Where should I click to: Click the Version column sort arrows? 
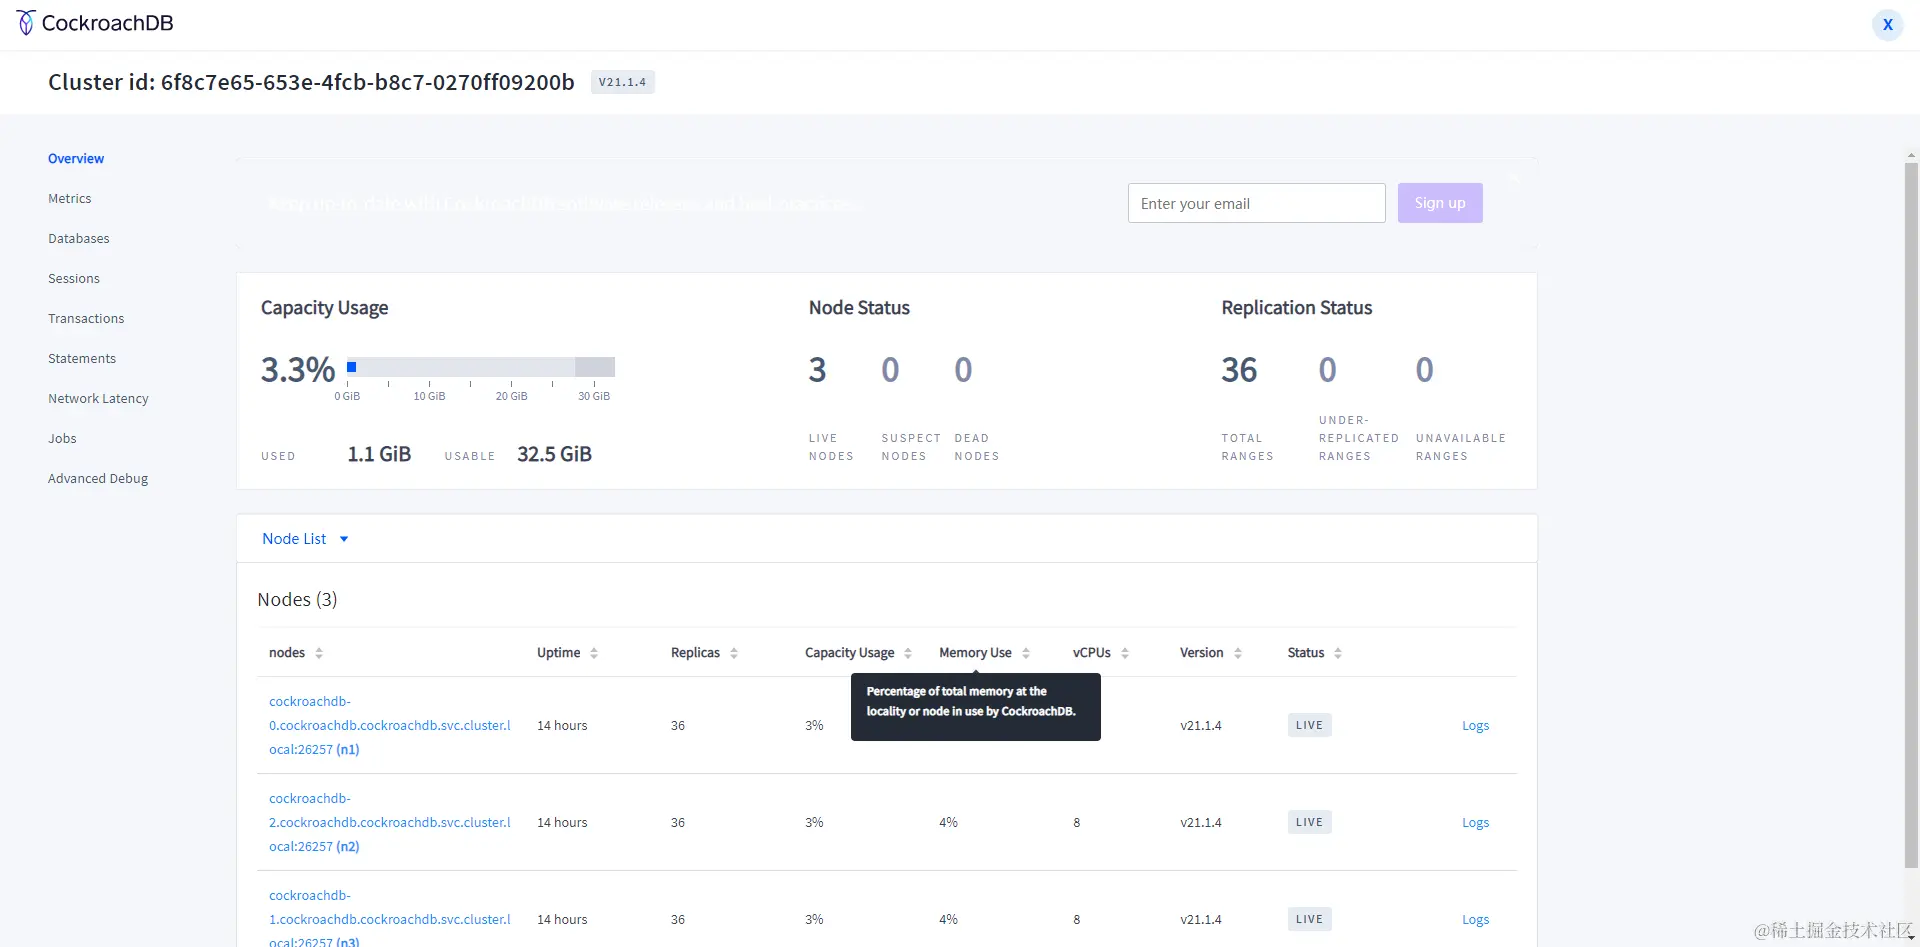pyautogui.click(x=1238, y=653)
